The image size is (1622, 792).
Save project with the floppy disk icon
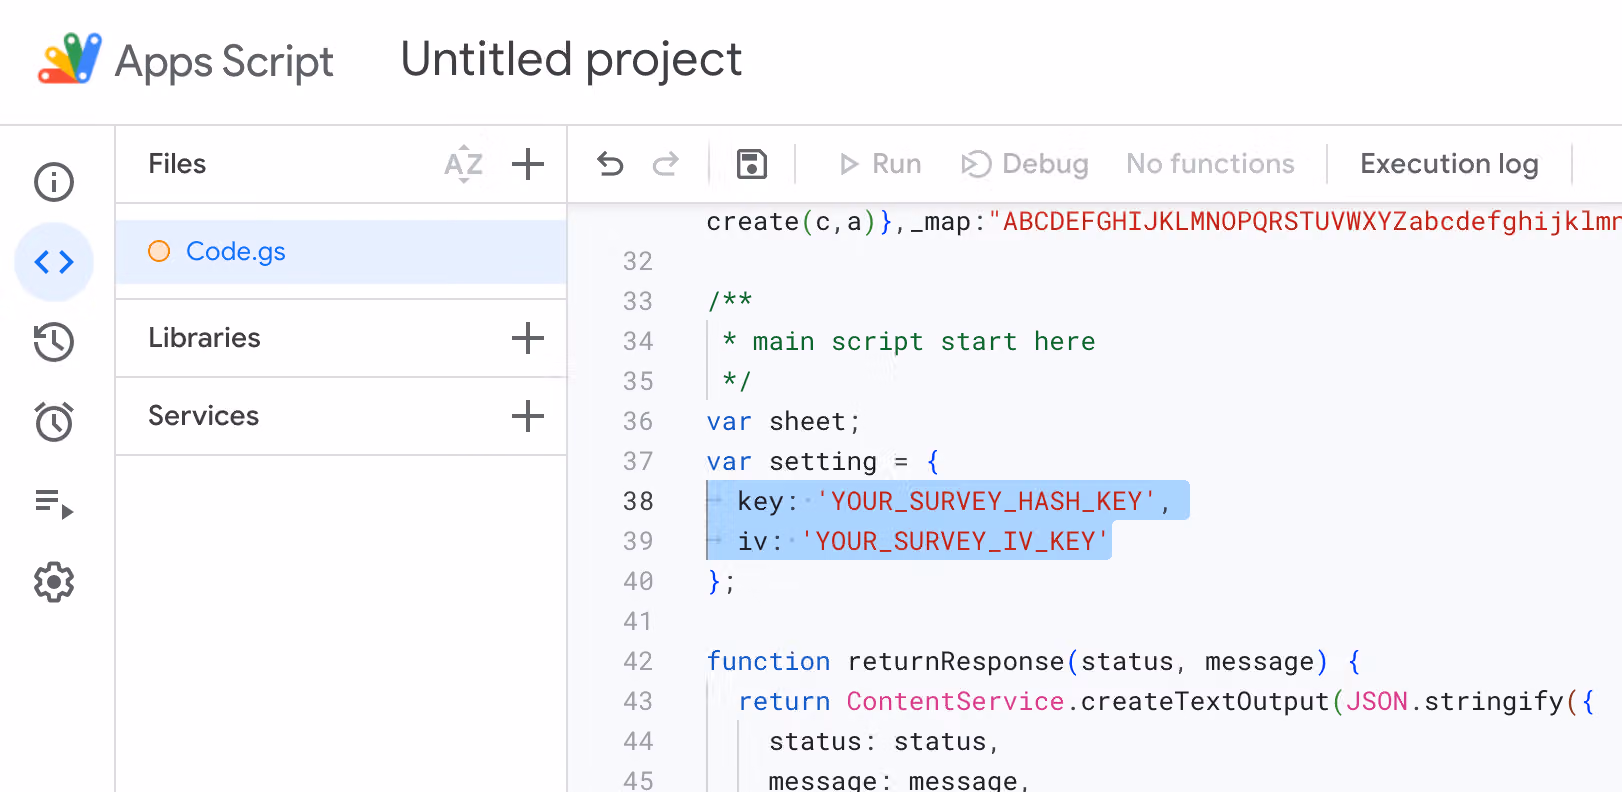tap(752, 164)
